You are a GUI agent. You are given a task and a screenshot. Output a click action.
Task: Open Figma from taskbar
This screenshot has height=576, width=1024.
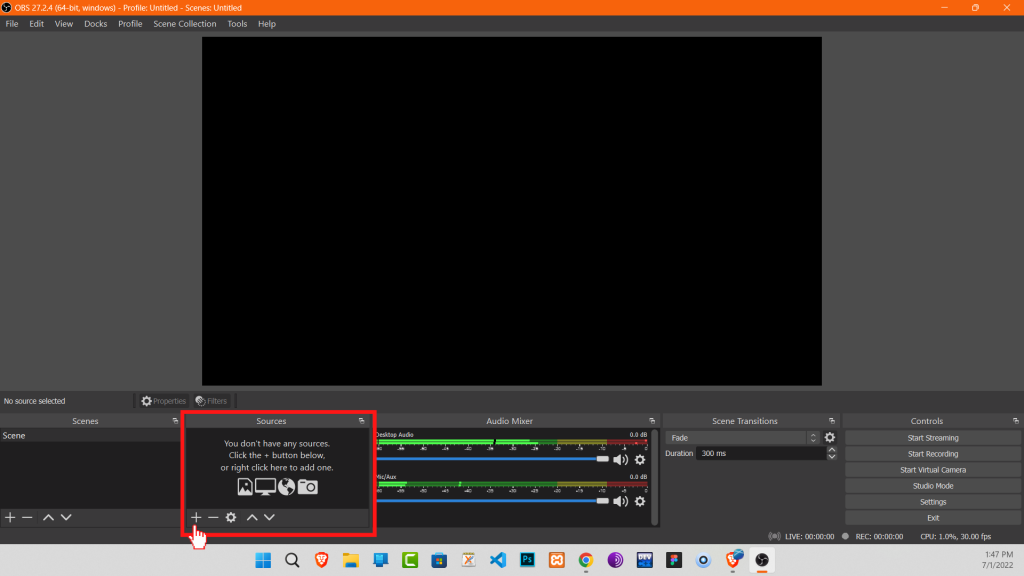(x=674, y=560)
